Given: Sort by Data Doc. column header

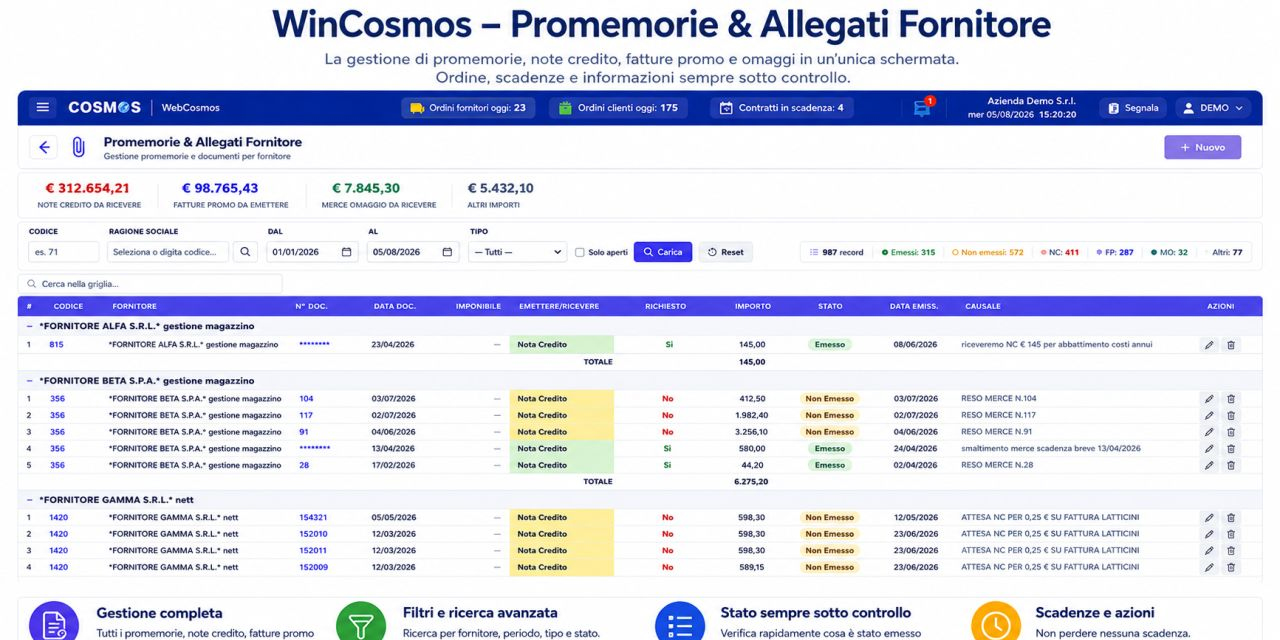Looking at the screenshot, I should pos(395,306).
